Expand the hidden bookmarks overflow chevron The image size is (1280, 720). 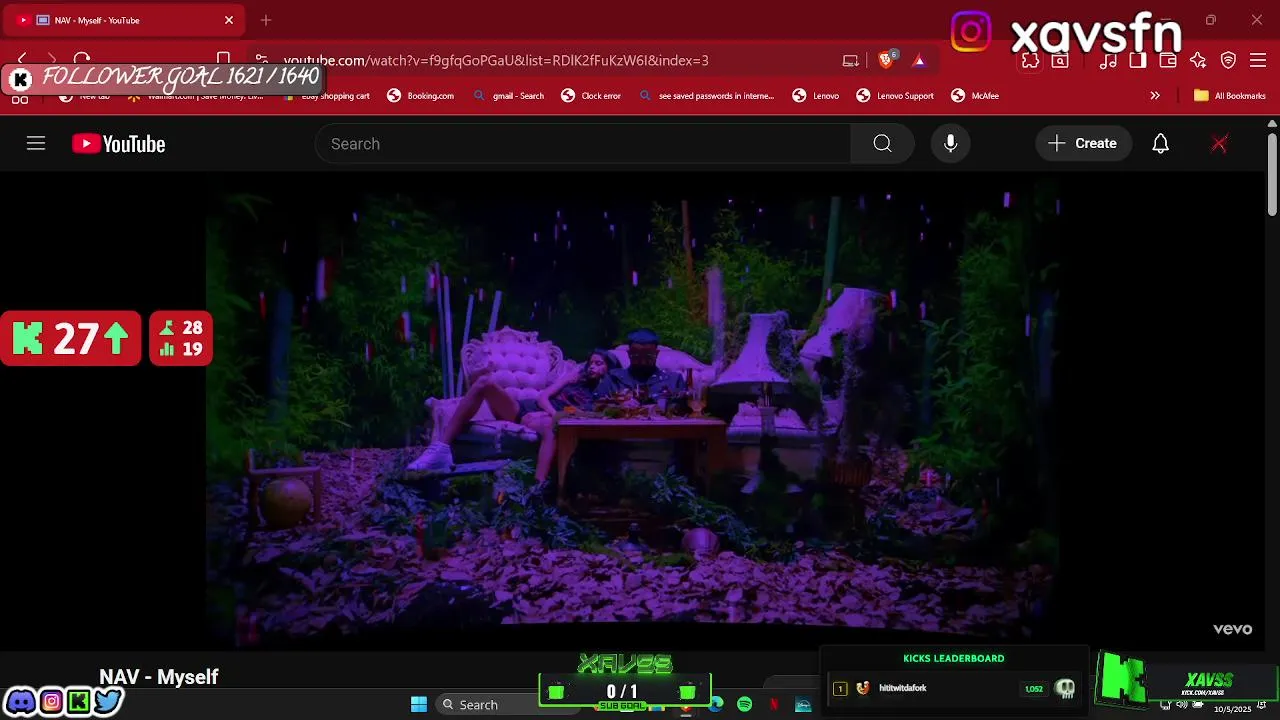[x=1155, y=96]
